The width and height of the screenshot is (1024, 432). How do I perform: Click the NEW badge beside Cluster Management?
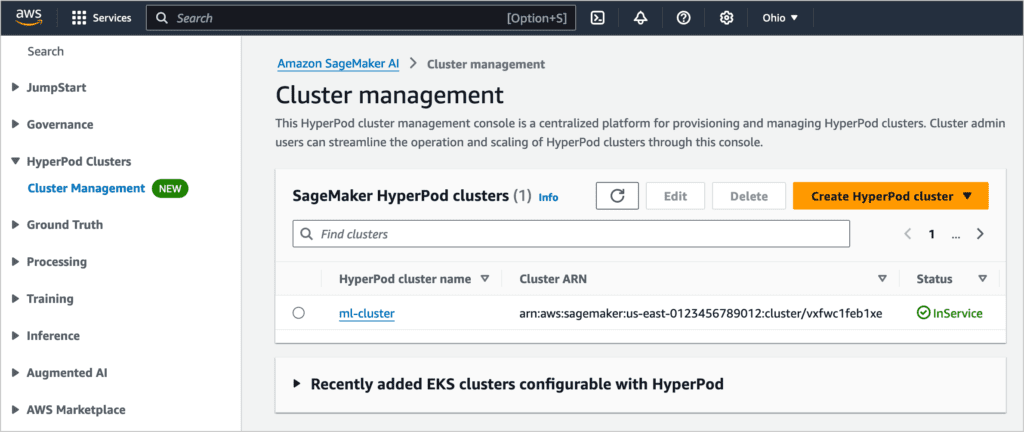(170, 189)
